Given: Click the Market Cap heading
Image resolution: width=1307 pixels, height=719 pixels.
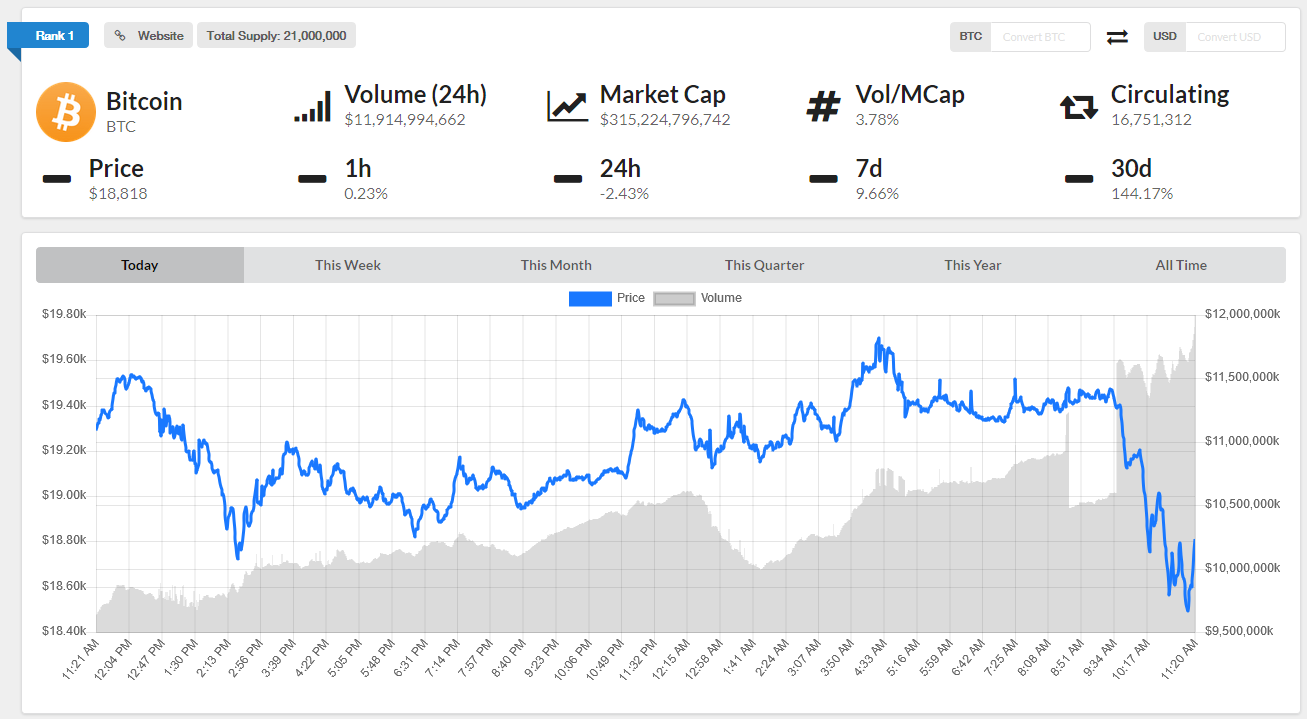Looking at the screenshot, I should tap(663, 94).
